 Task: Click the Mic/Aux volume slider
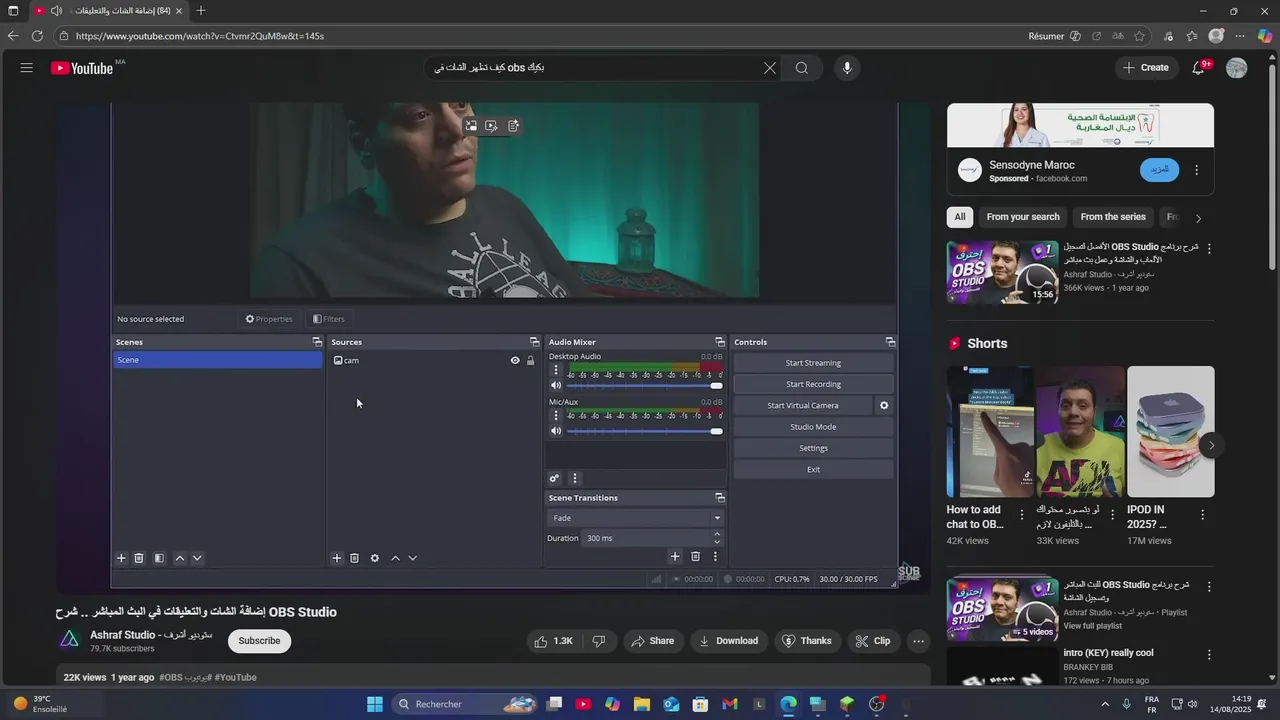click(x=644, y=431)
